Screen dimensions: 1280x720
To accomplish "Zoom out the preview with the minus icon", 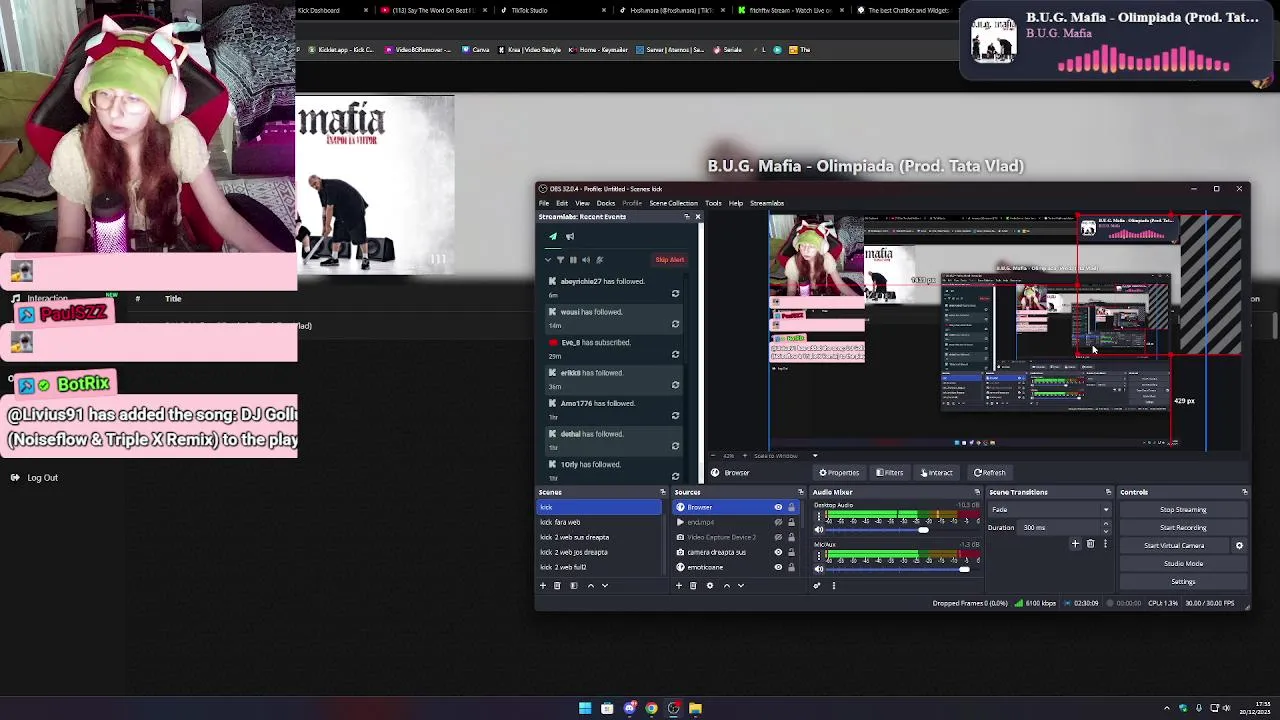I will (713, 456).
